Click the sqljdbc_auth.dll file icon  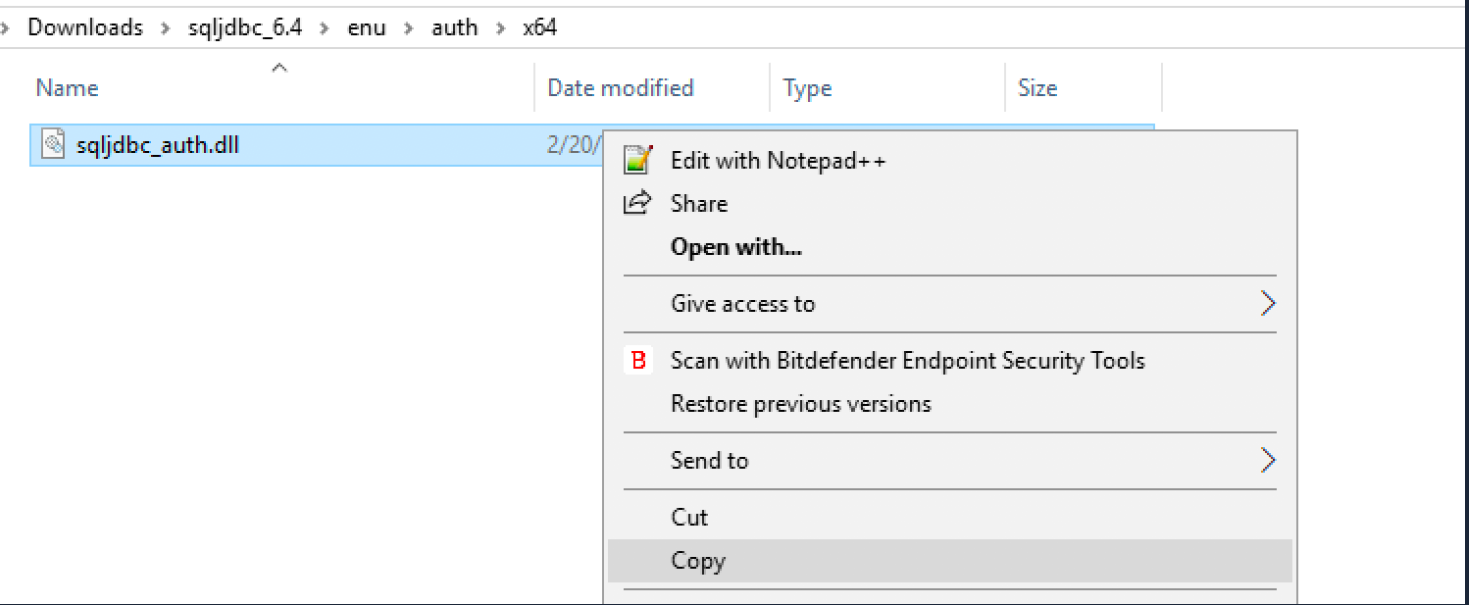tap(54, 146)
